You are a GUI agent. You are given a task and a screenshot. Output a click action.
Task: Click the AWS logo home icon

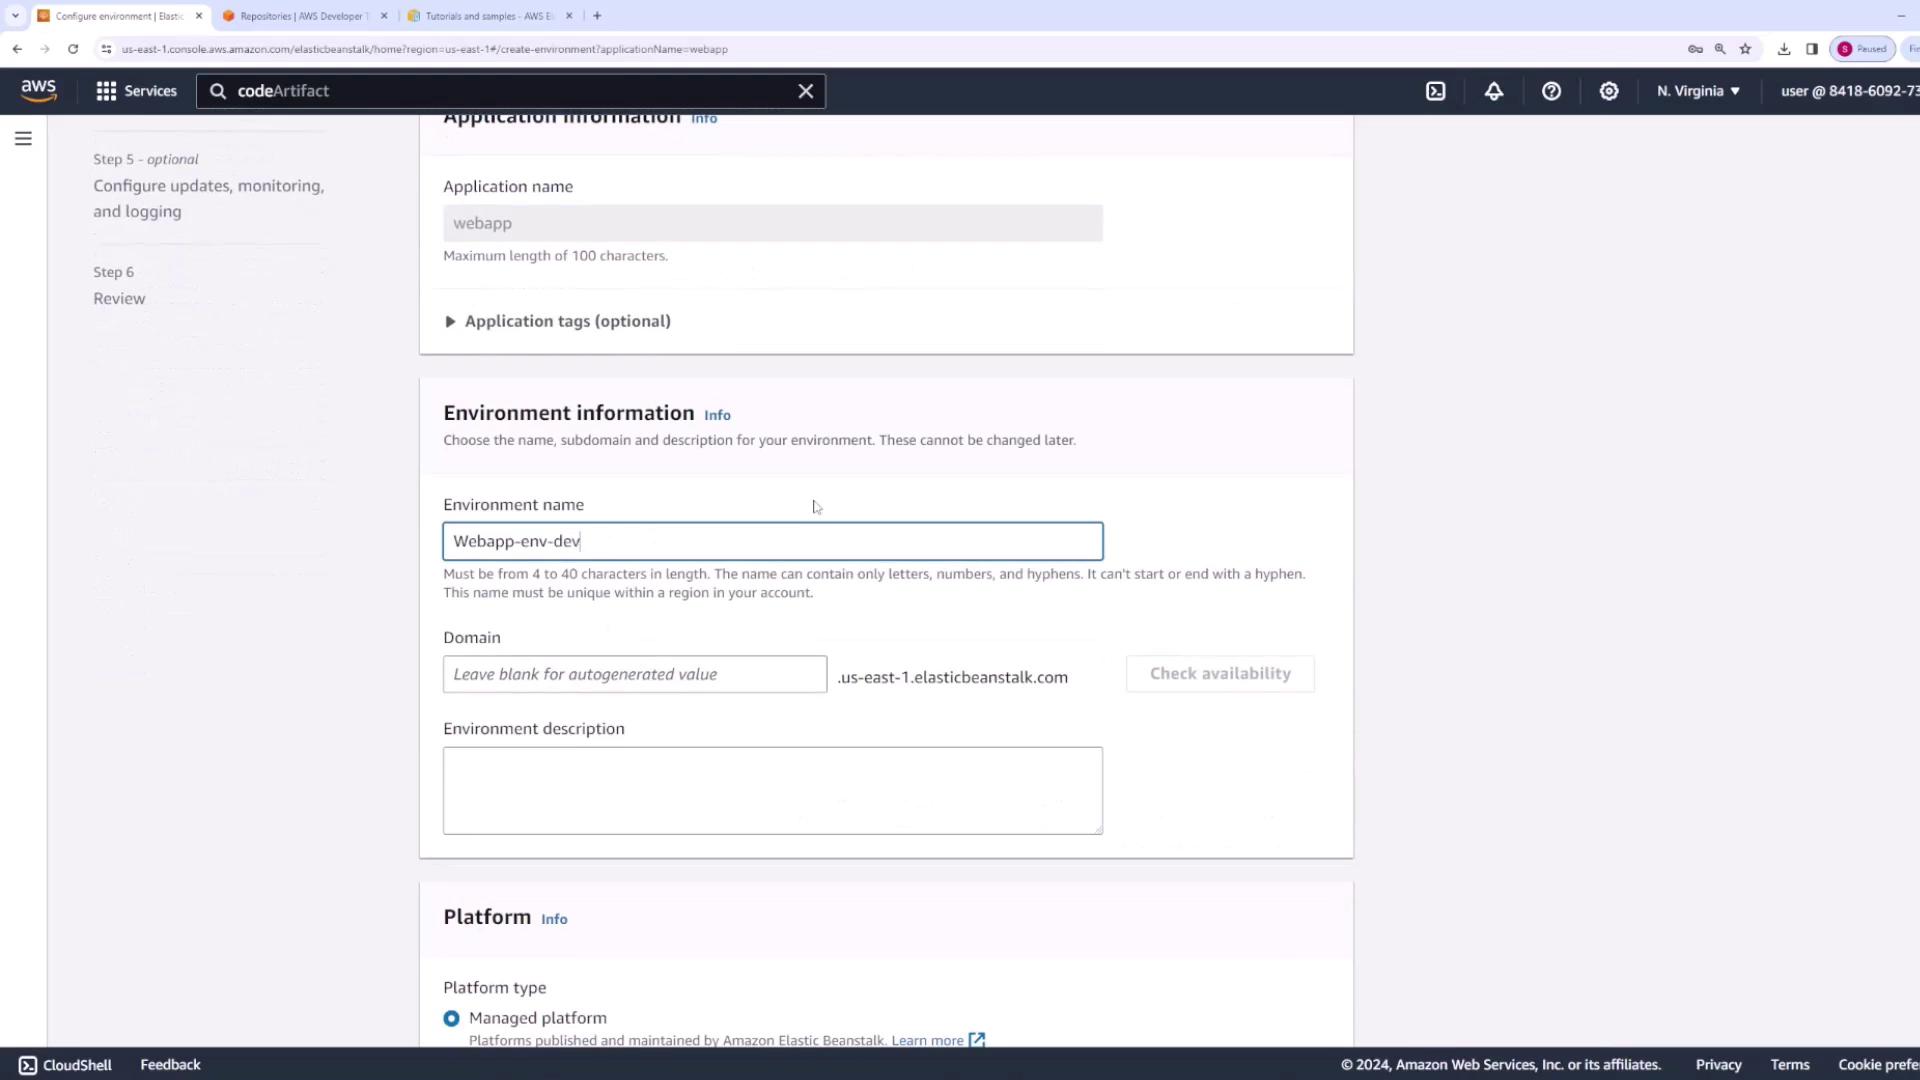[39, 91]
